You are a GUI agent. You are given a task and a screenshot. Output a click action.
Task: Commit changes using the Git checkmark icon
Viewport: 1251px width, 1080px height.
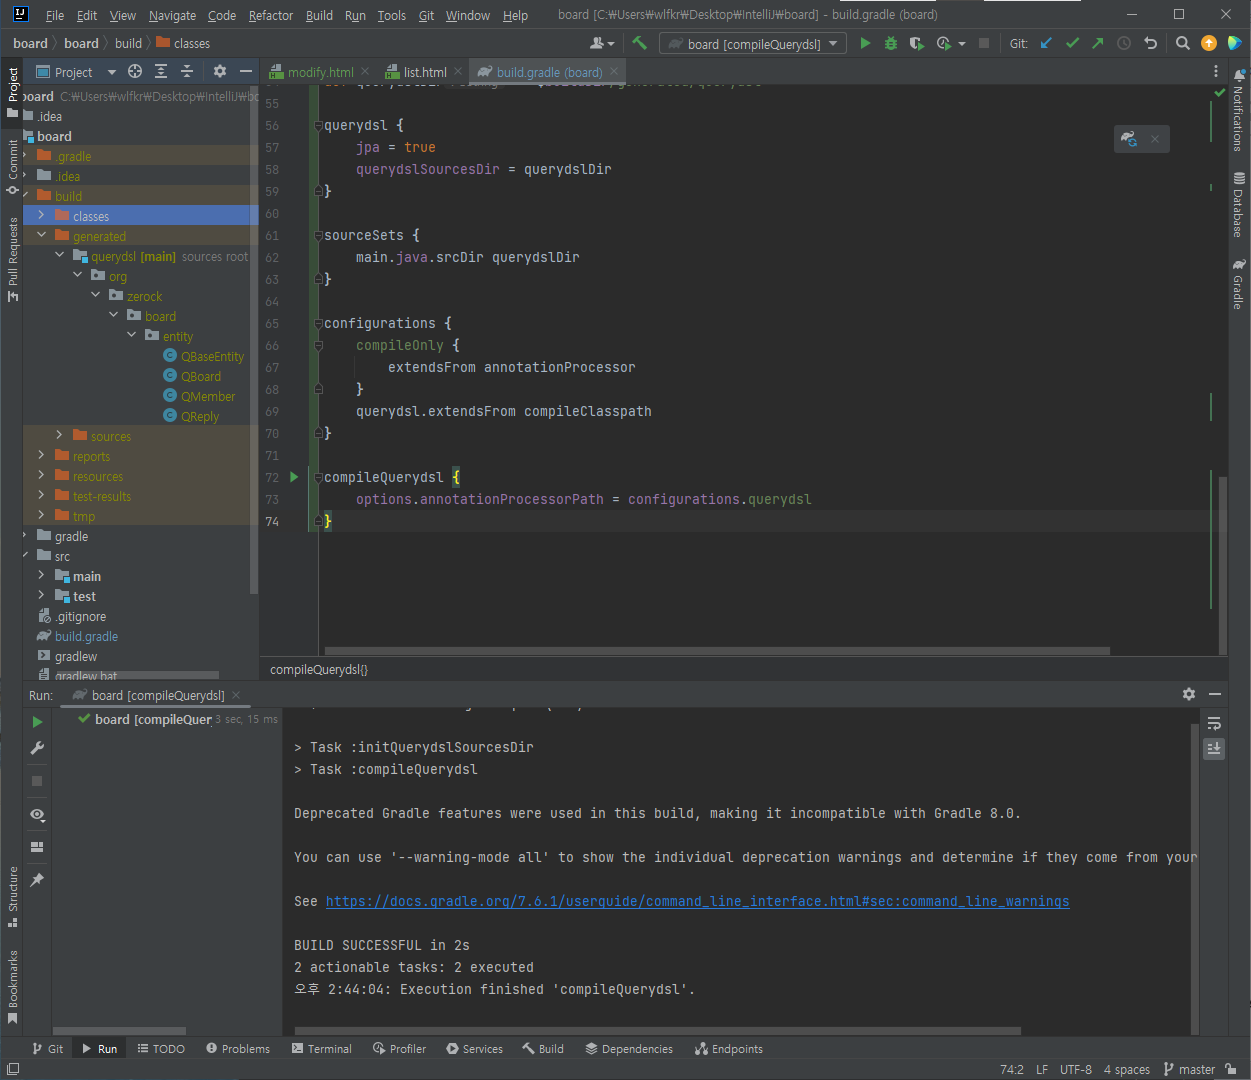coord(1072,43)
